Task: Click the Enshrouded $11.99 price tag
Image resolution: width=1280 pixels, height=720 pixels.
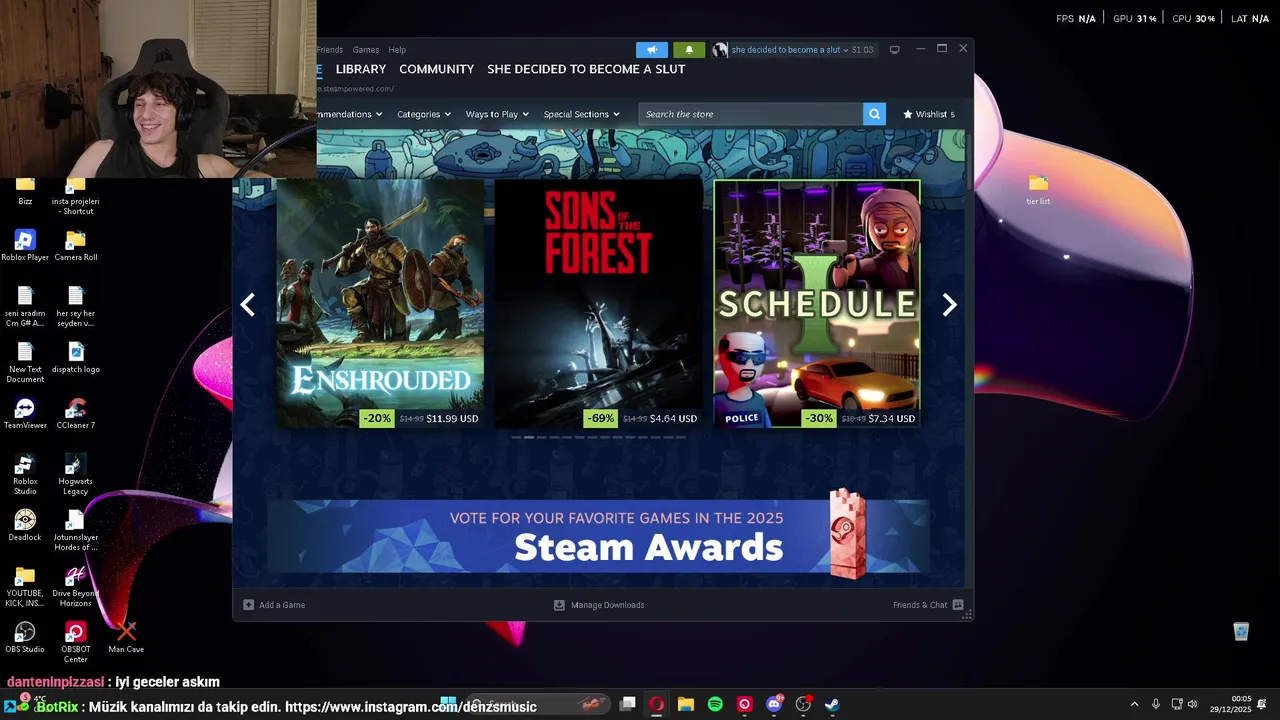Action: (452, 418)
